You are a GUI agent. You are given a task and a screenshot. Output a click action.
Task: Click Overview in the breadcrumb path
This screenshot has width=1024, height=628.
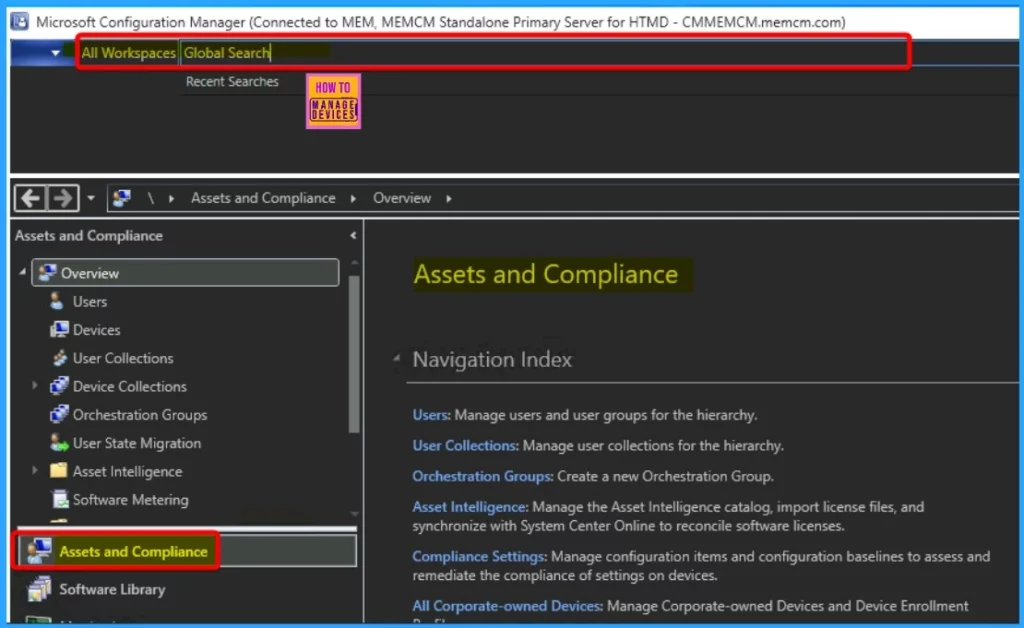pos(402,198)
